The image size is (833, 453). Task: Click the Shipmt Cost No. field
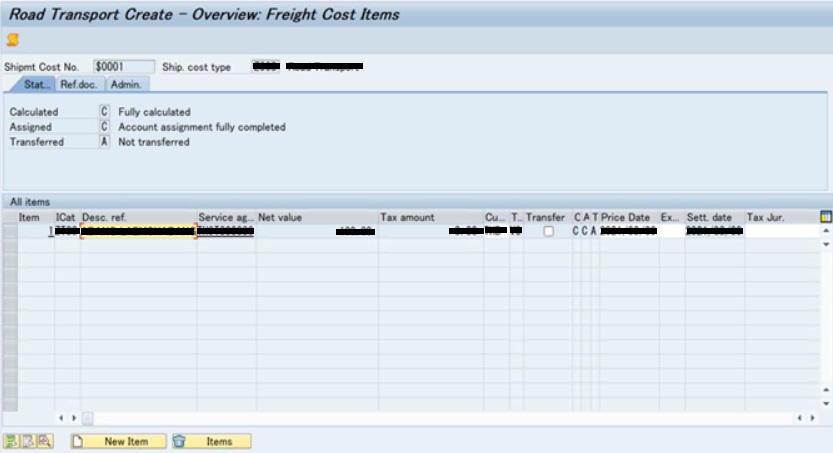pos(124,67)
